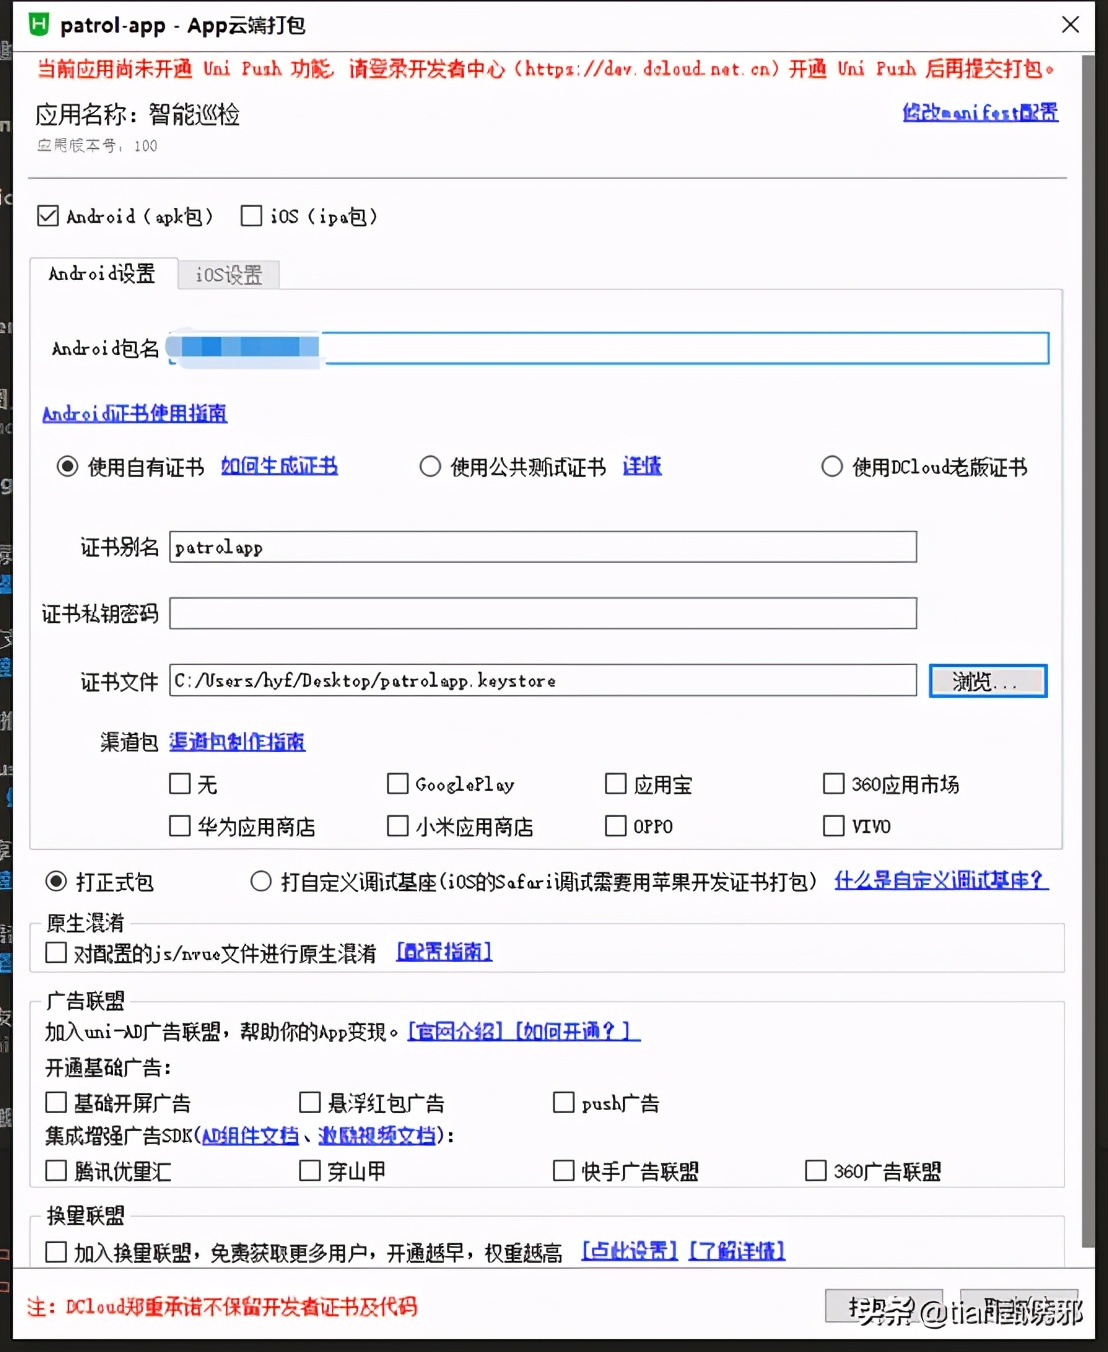The width and height of the screenshot is (1108, 1352).
Task: Click the 证书文件 path field
Action: point(543,680)
